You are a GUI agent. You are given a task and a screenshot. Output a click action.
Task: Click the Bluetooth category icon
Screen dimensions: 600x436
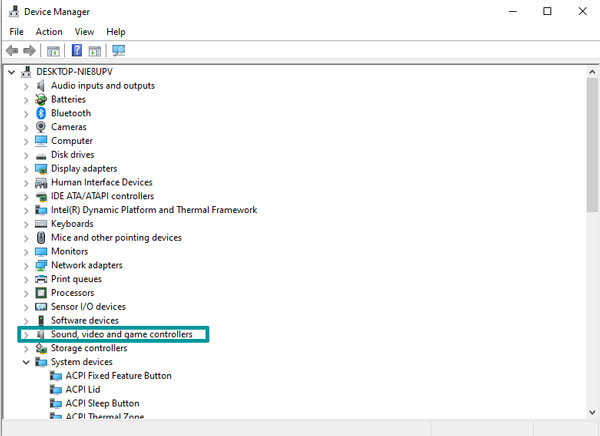point(41,113)
